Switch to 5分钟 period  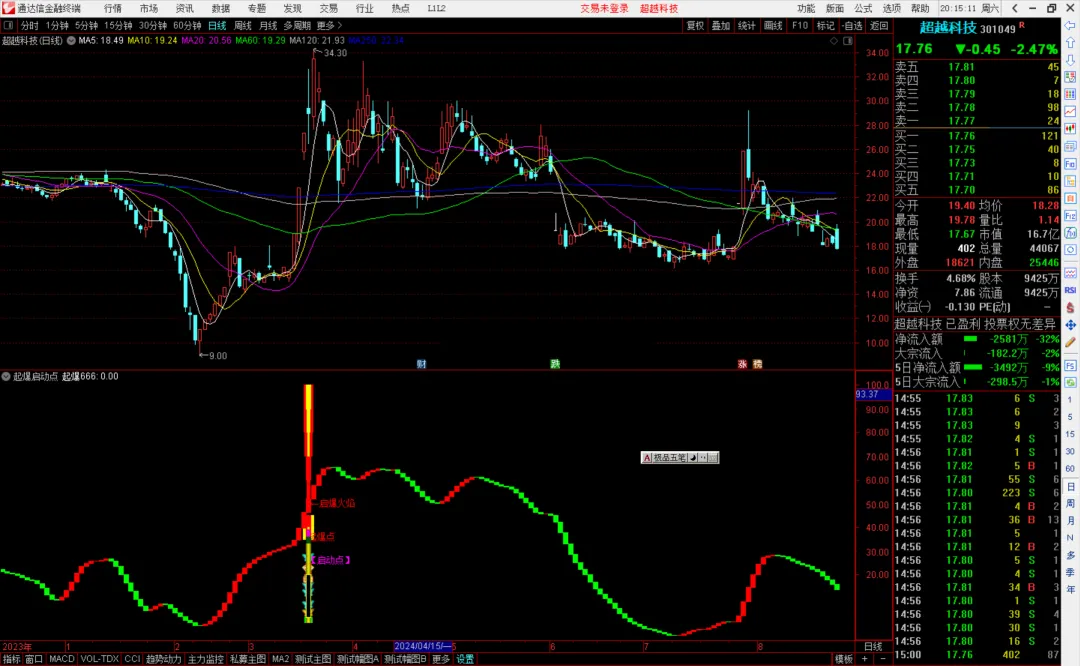pos(86,25)
